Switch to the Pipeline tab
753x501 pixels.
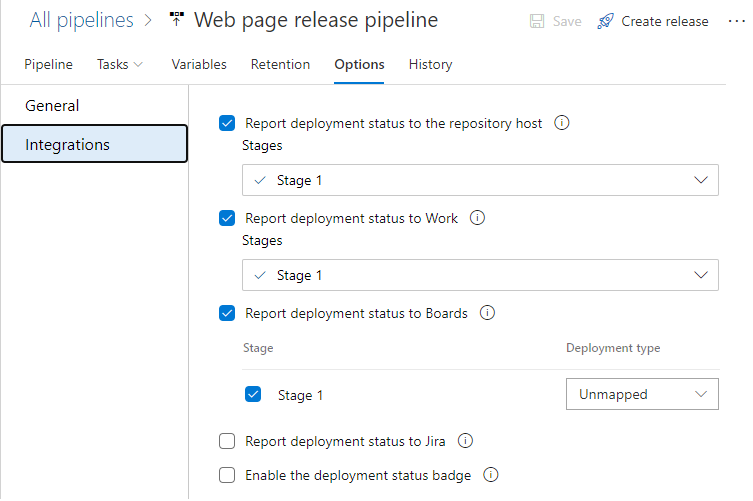49,64
